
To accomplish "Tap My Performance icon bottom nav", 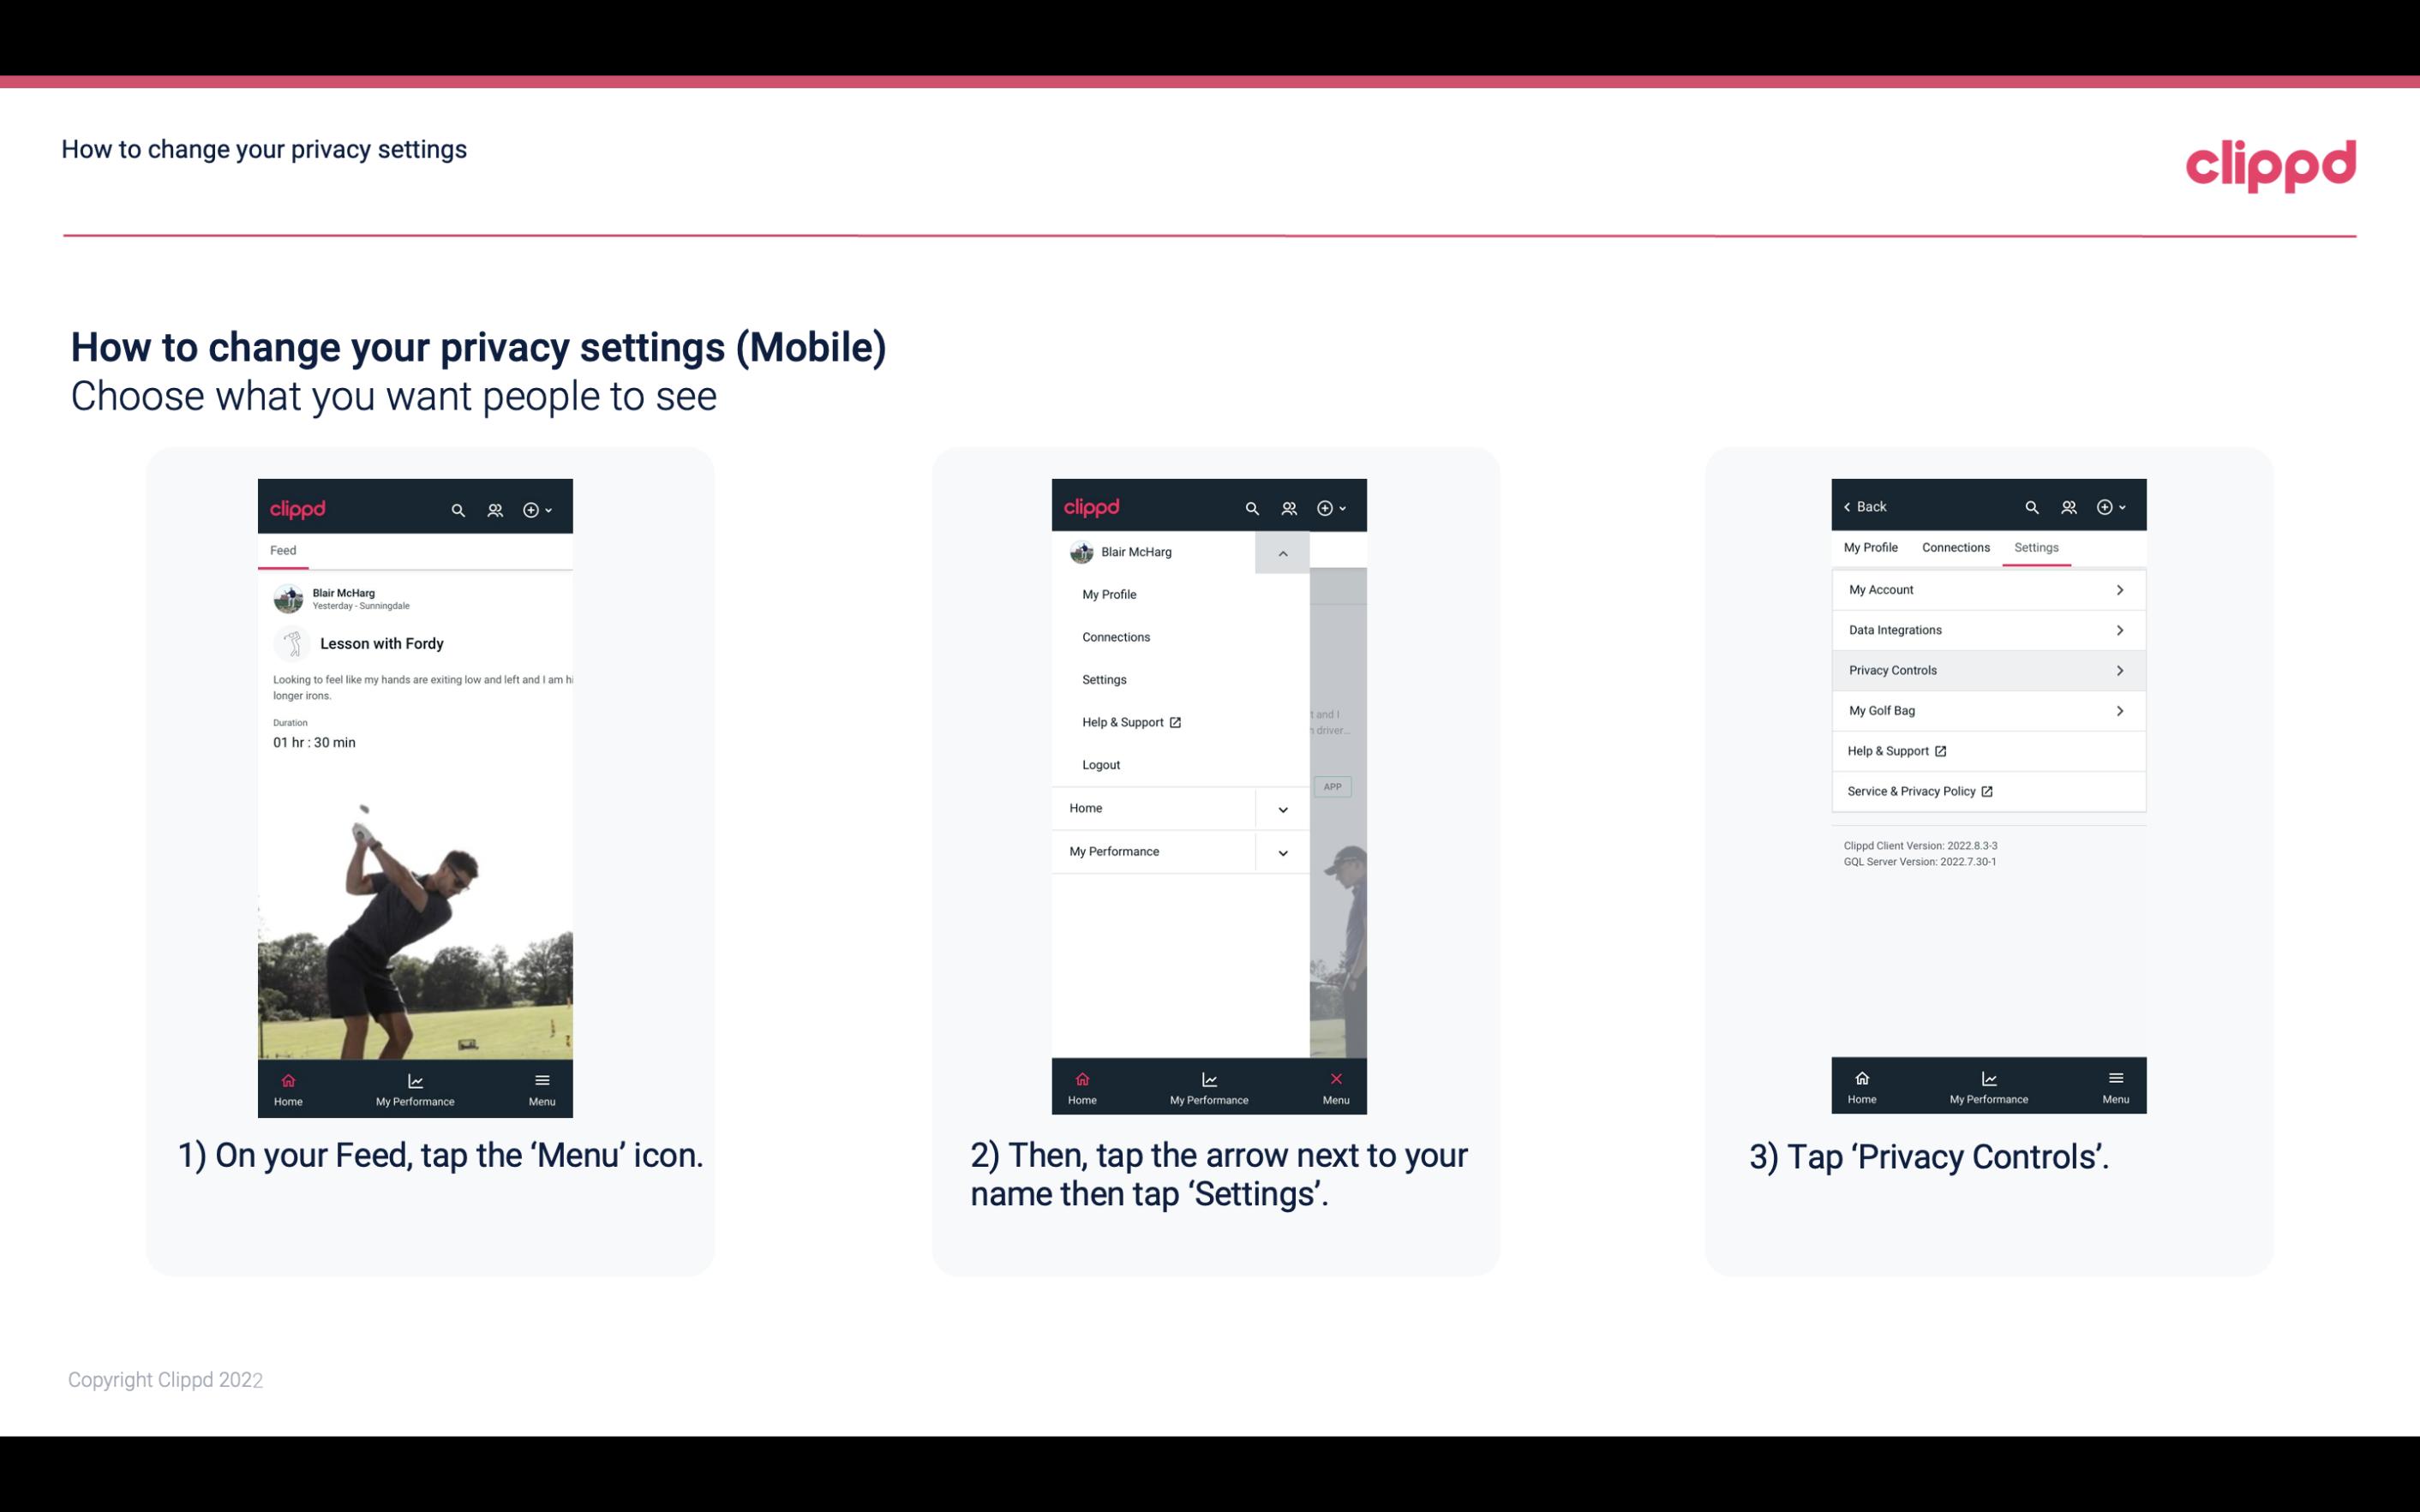I will click(x=415, y=1087).
